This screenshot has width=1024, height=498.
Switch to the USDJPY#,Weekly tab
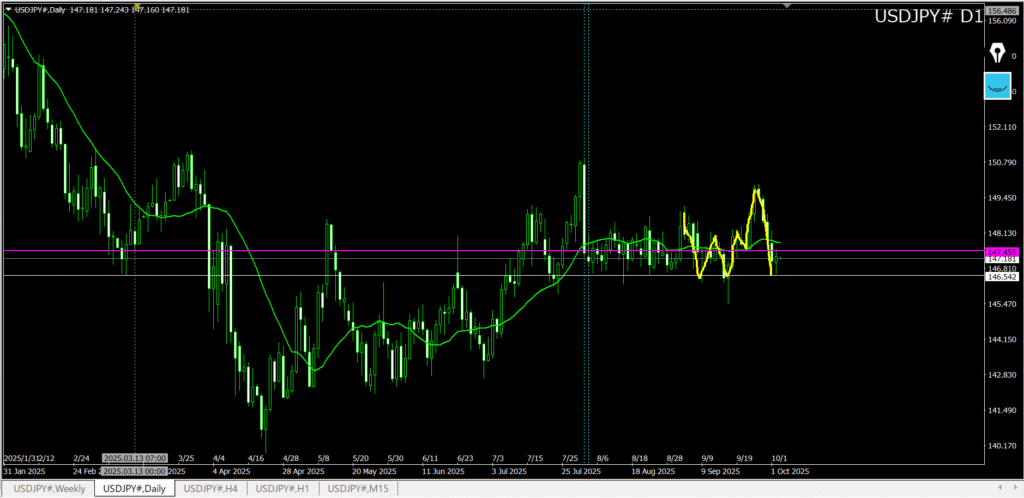tap(49, 488)
